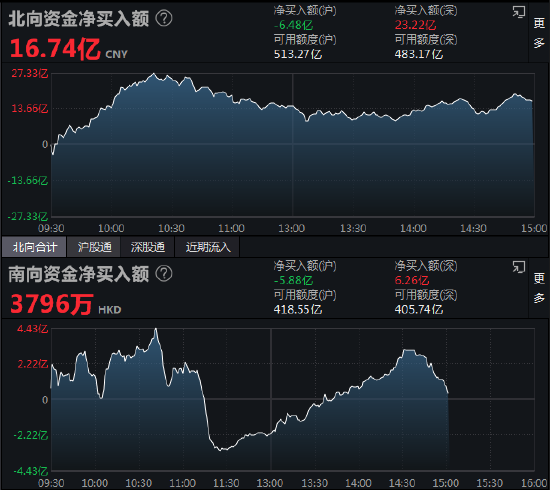Click southbound Shanghai net buy -5.88亿
550x490 pixels.
[x=293, y=281]
